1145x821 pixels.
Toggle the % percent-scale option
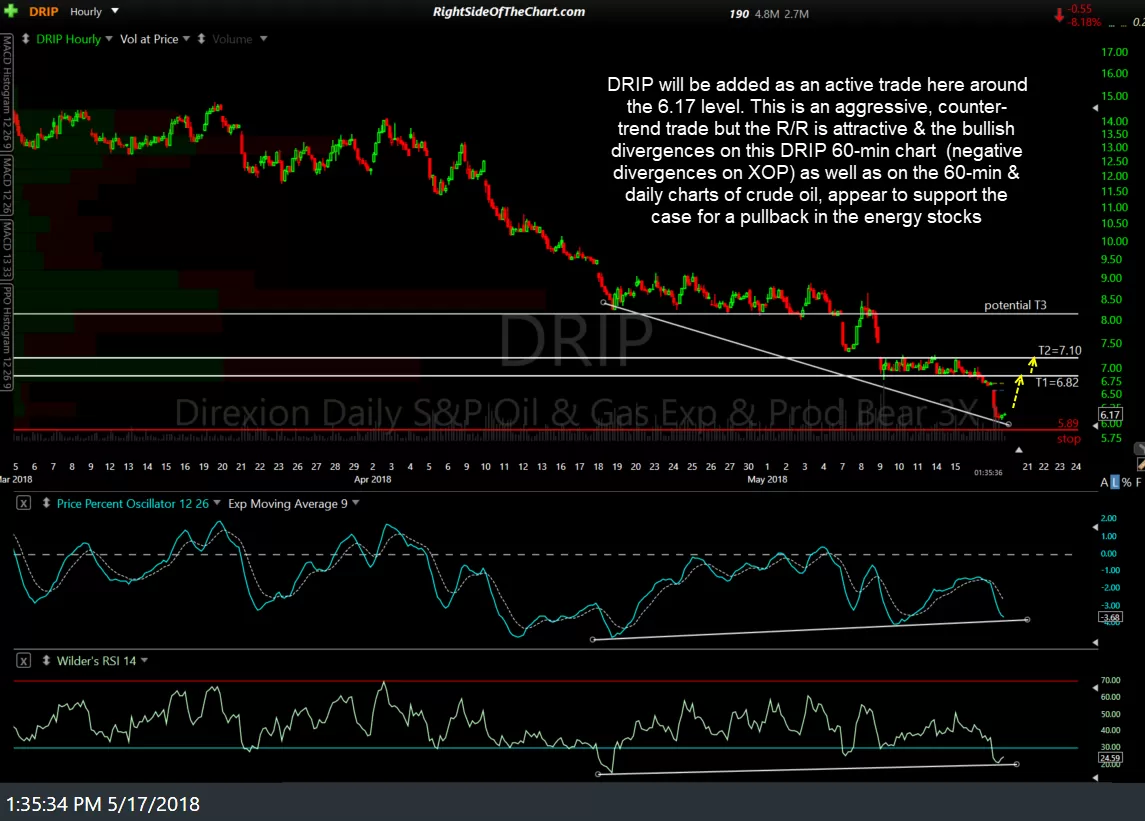click(1127, 483)
